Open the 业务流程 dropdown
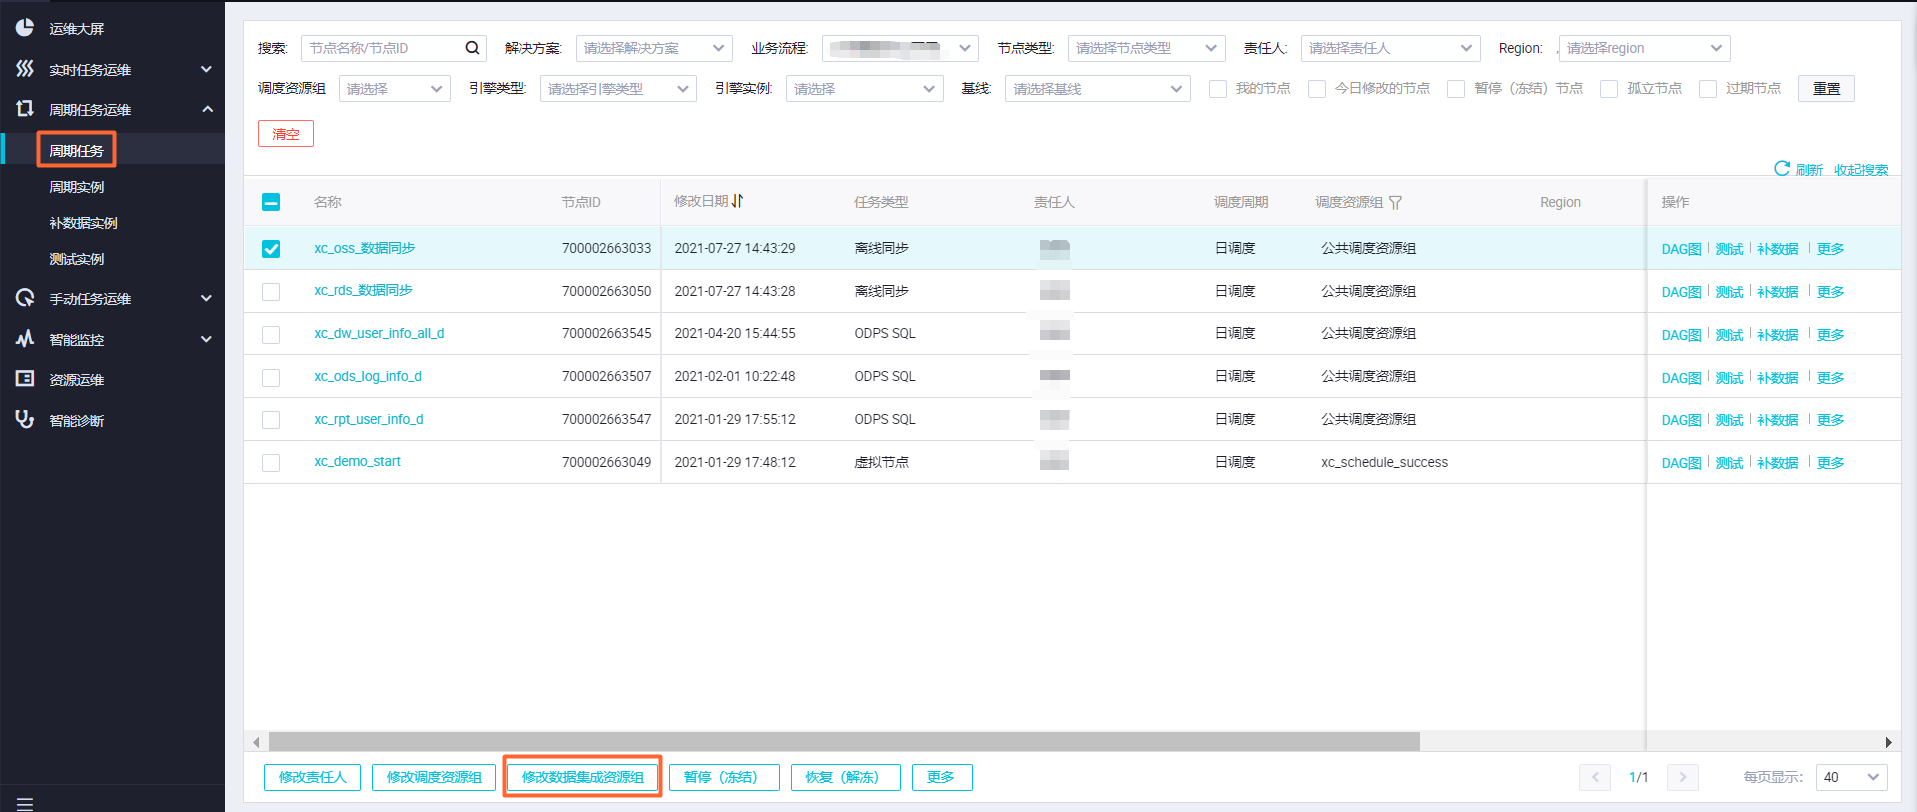The height and width of the screenshot is (812, 1917). click(900, 48)
